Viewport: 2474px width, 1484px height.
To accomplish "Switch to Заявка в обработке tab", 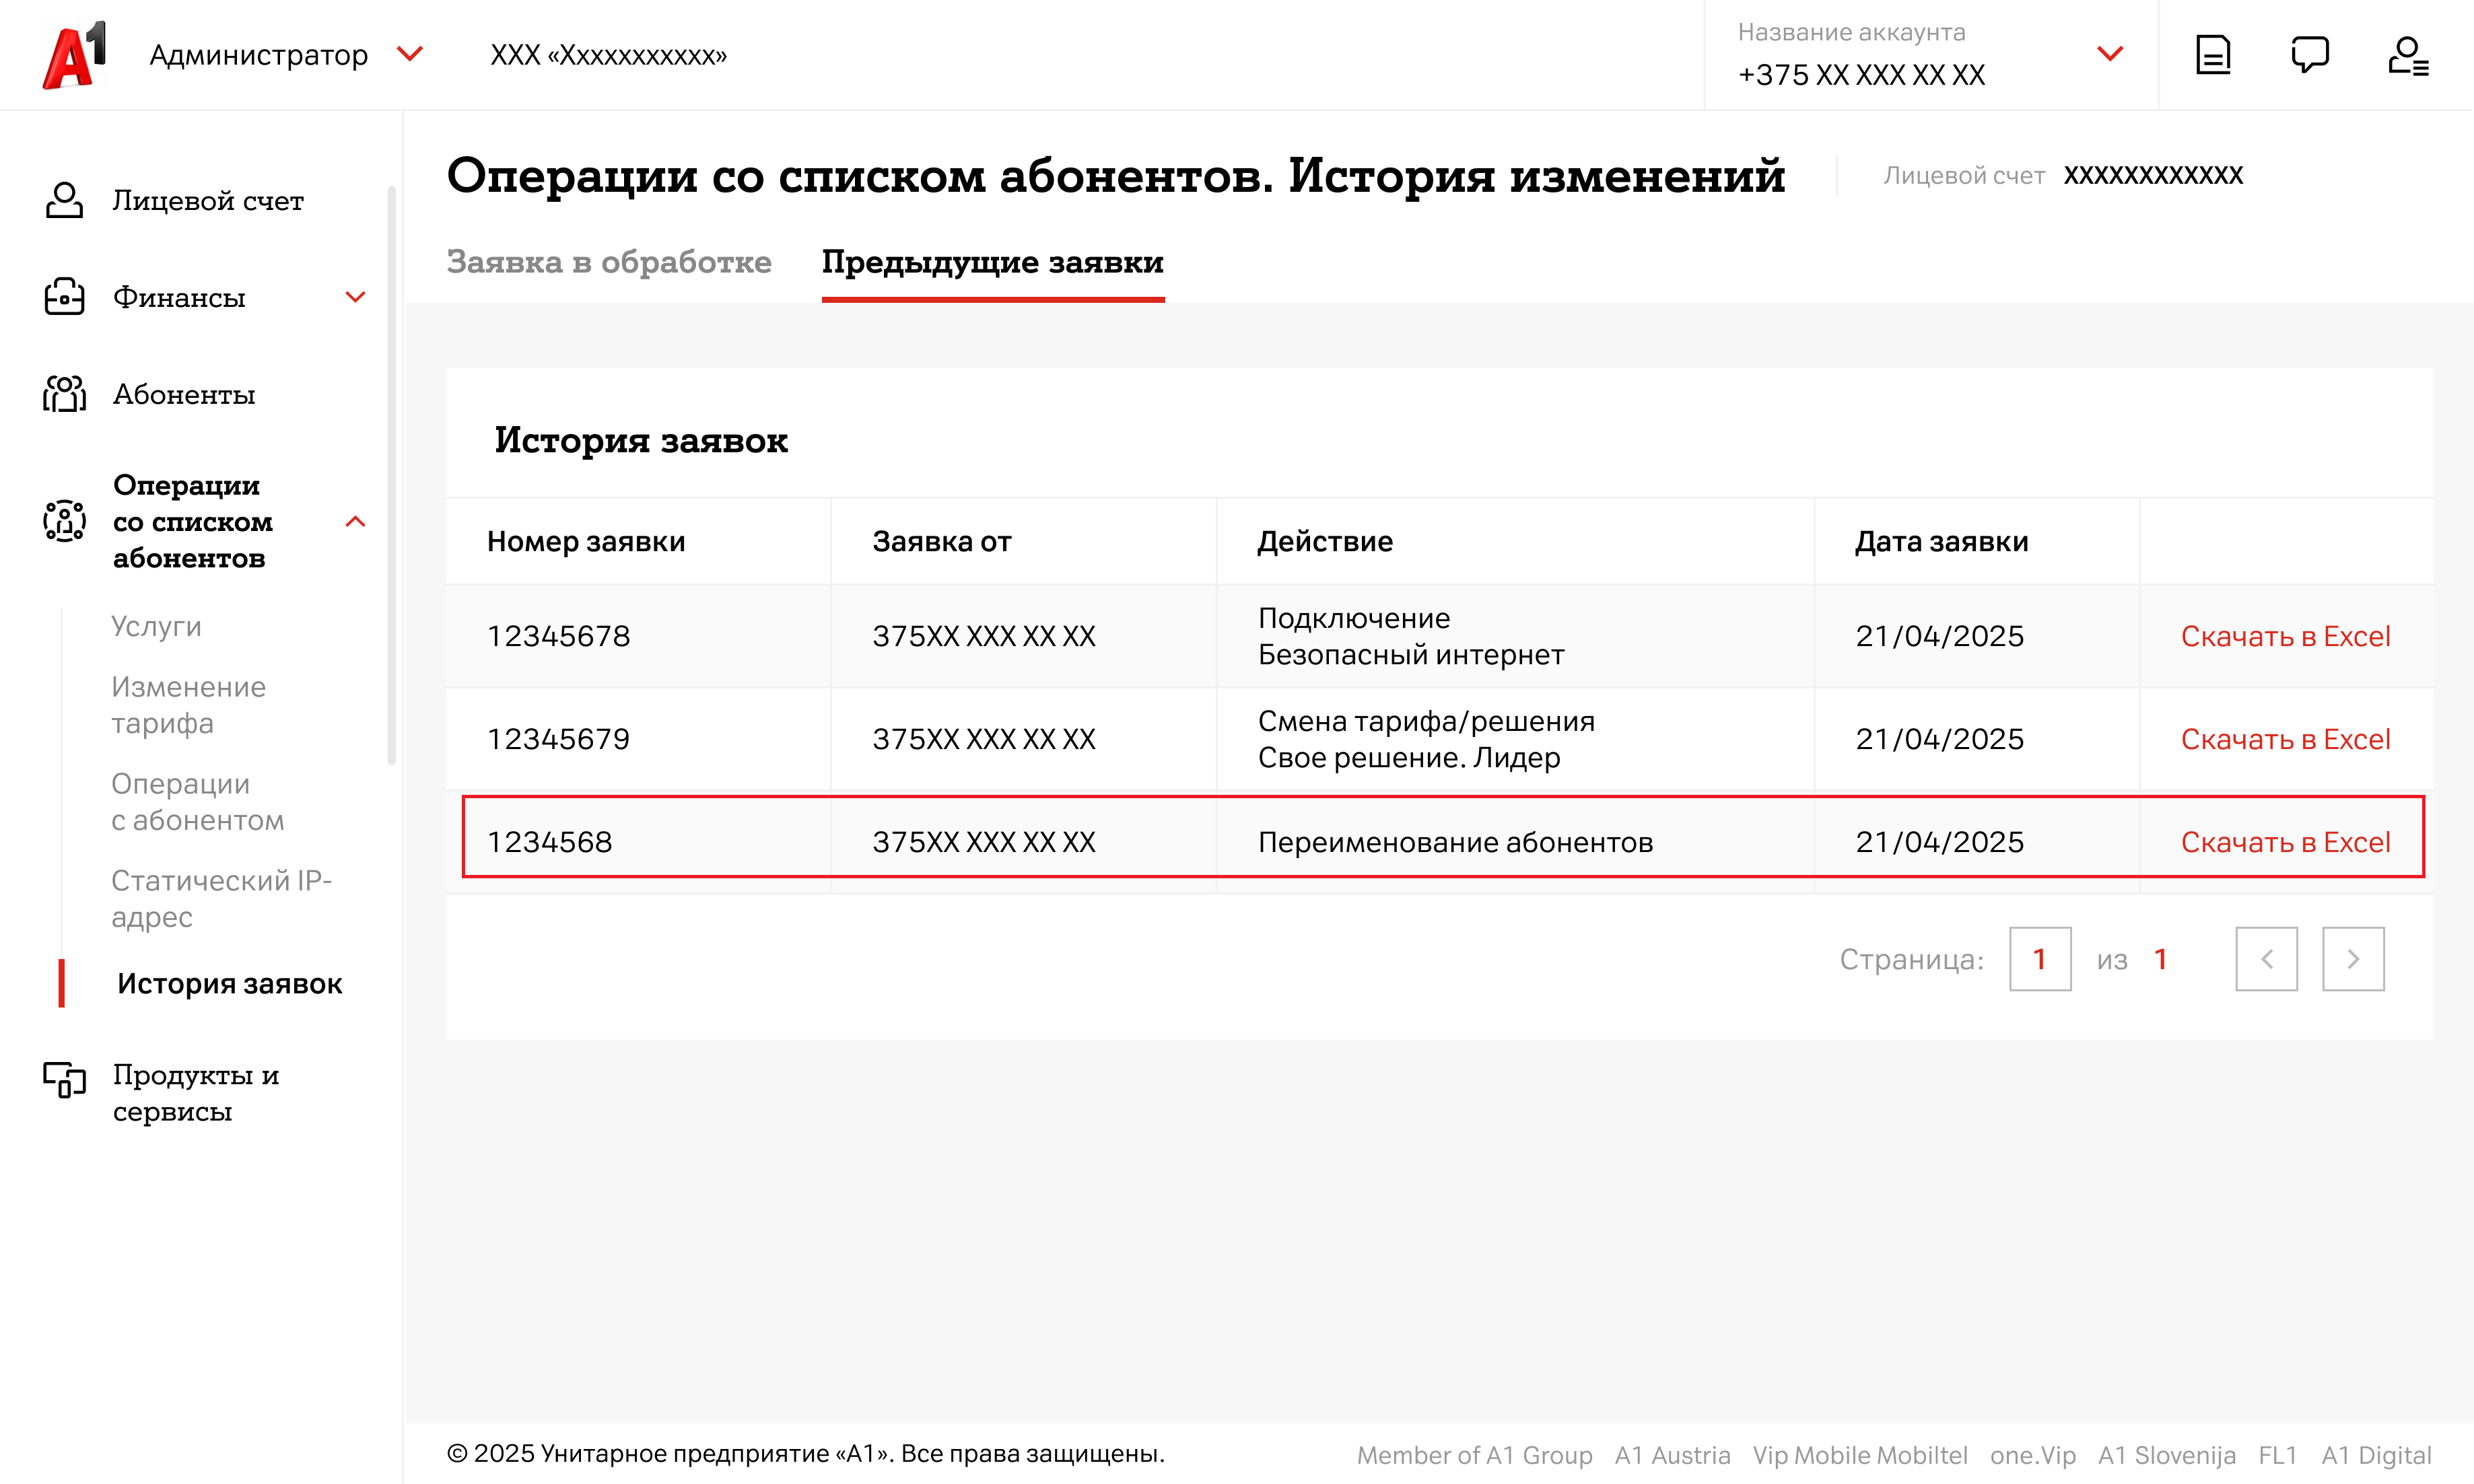I will (x=608, y=262).
